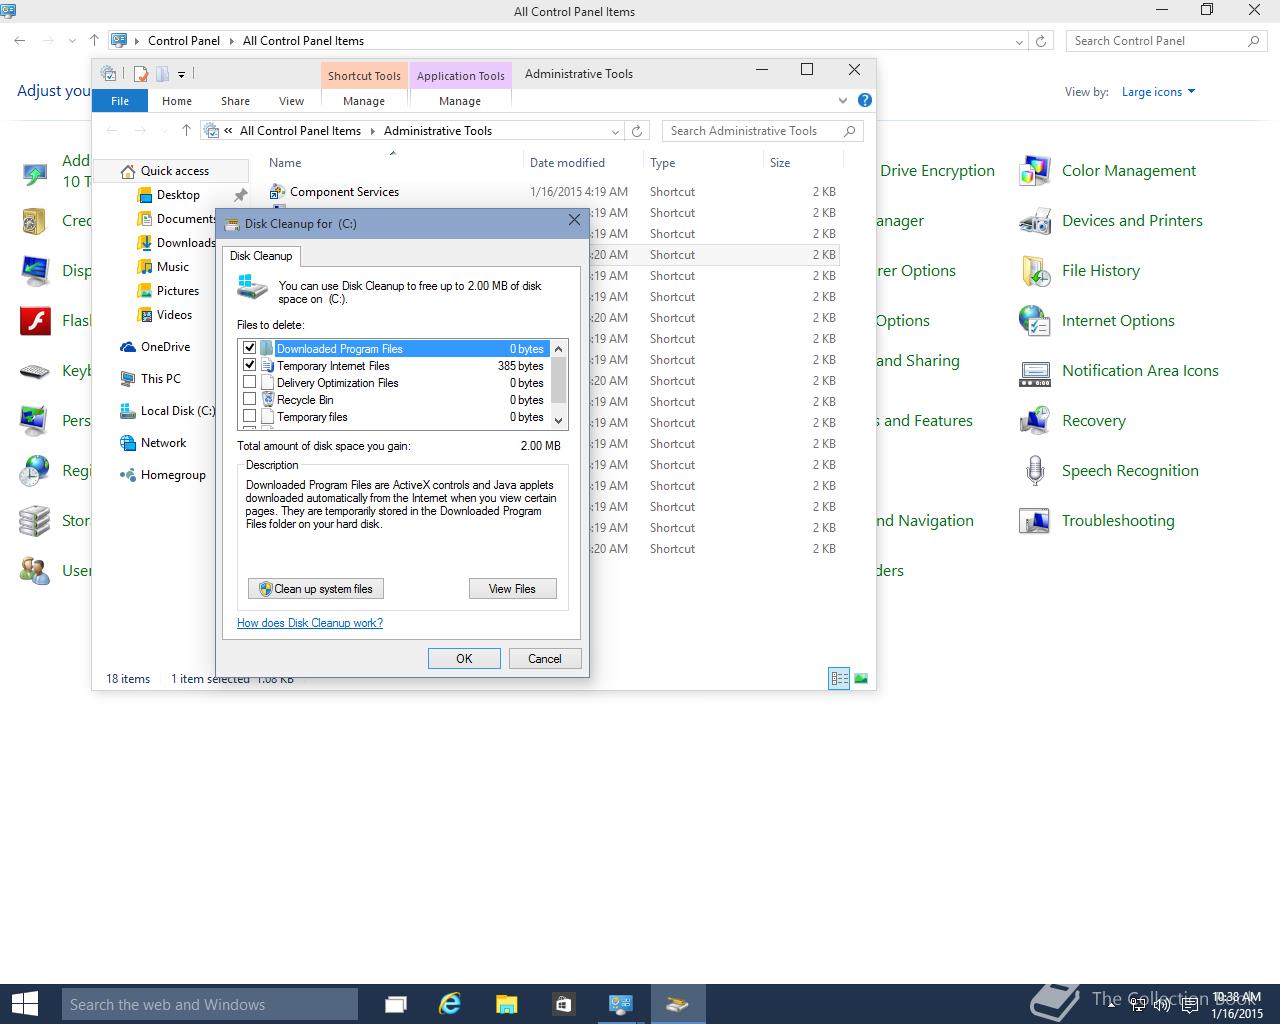Viewport: 1280px width, 1024px height.
Task: Click Properties icon in quick access toolbar
Action: [x=141, y=74]
